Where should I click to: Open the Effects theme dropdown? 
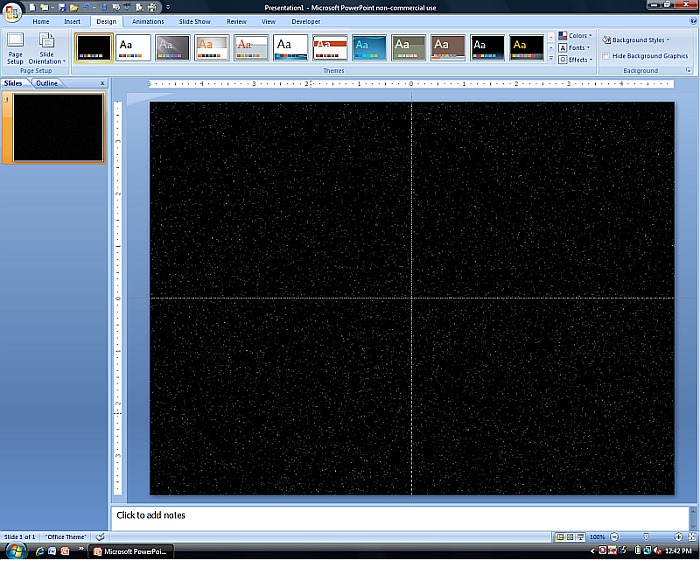coord(576,60)
